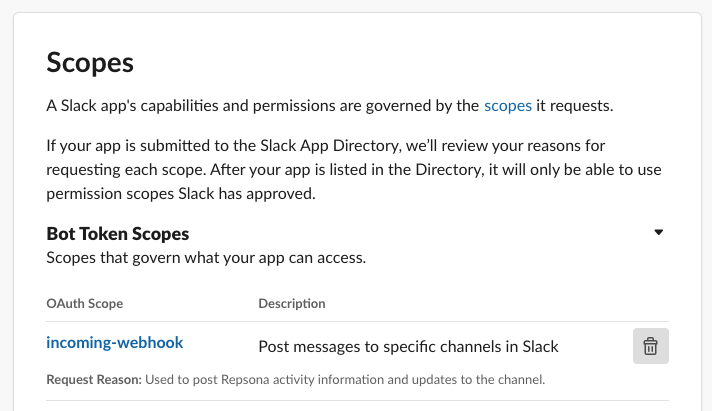Image resolution: width=712 pixels, height=411 pixels.
Task: Click the Scopes page heading
Action: click(90, 62)
